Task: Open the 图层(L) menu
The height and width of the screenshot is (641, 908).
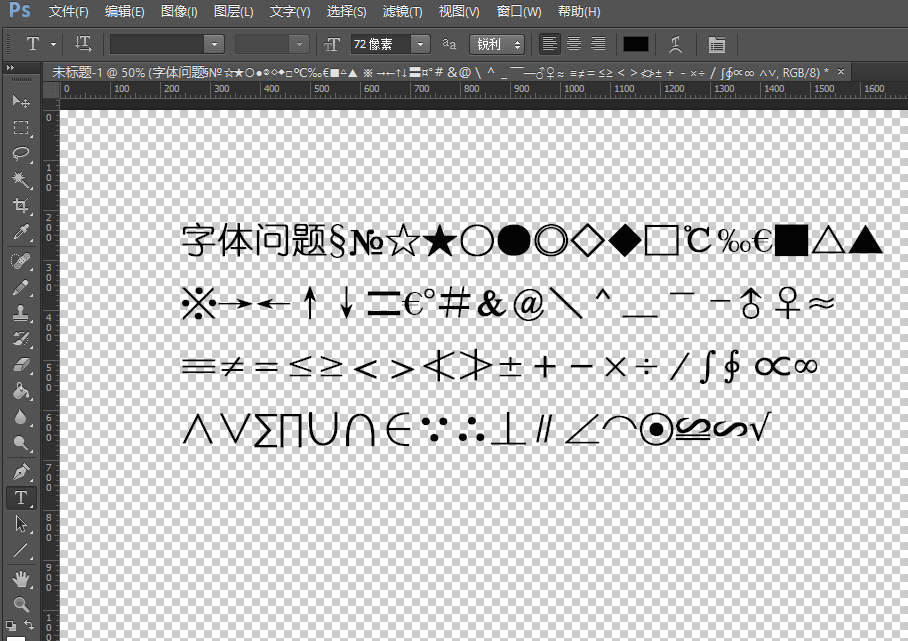Action: tap(234, 12)
